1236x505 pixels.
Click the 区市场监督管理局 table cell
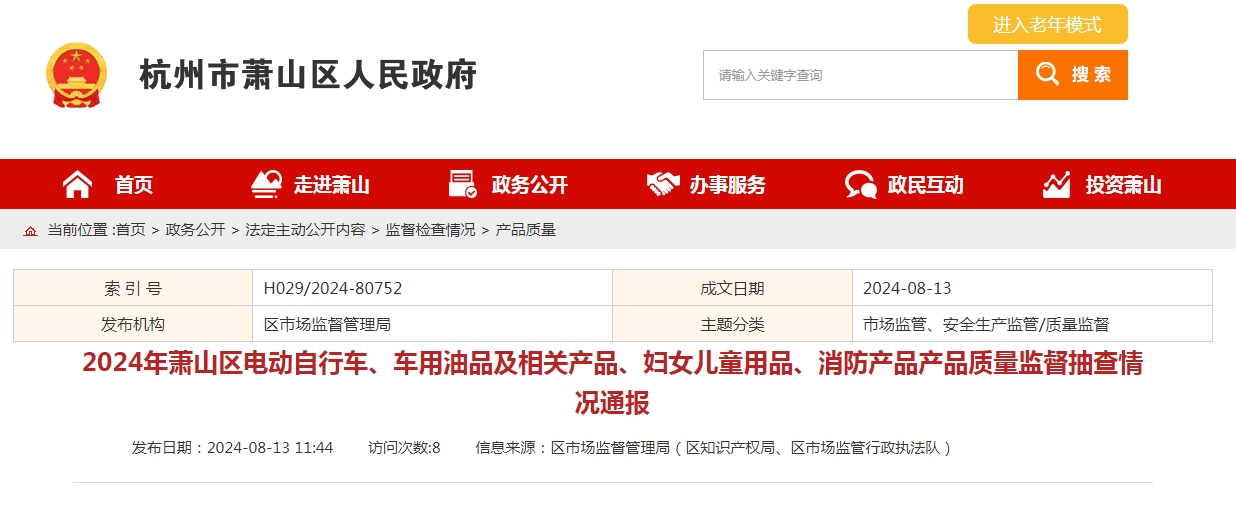tap(432, 324)
